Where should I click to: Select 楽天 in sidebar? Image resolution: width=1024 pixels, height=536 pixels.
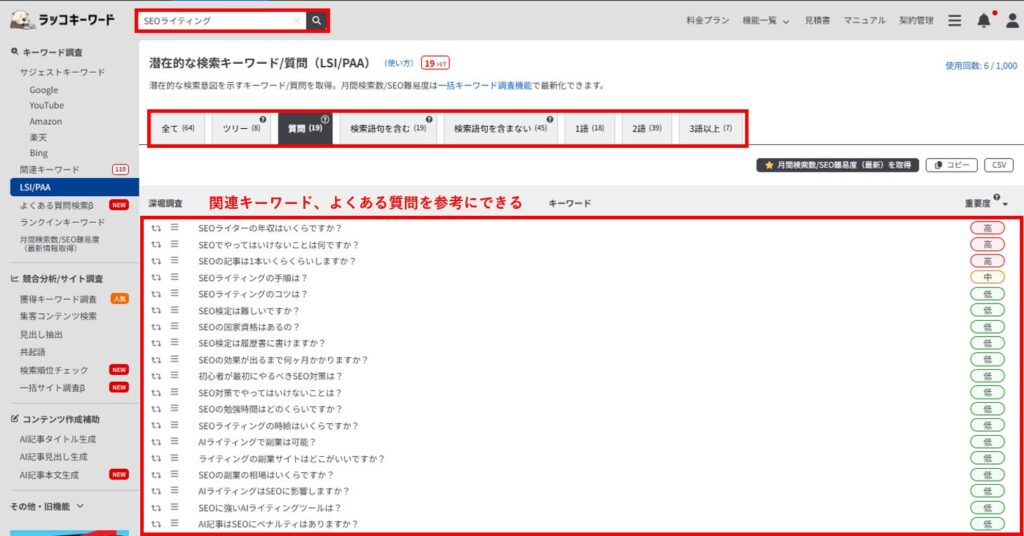click(38, 138)
